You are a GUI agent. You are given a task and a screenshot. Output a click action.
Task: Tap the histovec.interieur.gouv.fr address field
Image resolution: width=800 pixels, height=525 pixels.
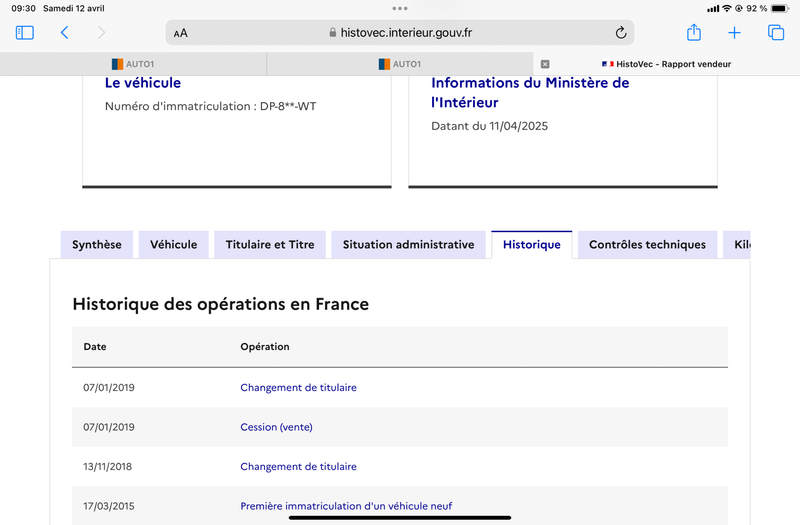400,33
